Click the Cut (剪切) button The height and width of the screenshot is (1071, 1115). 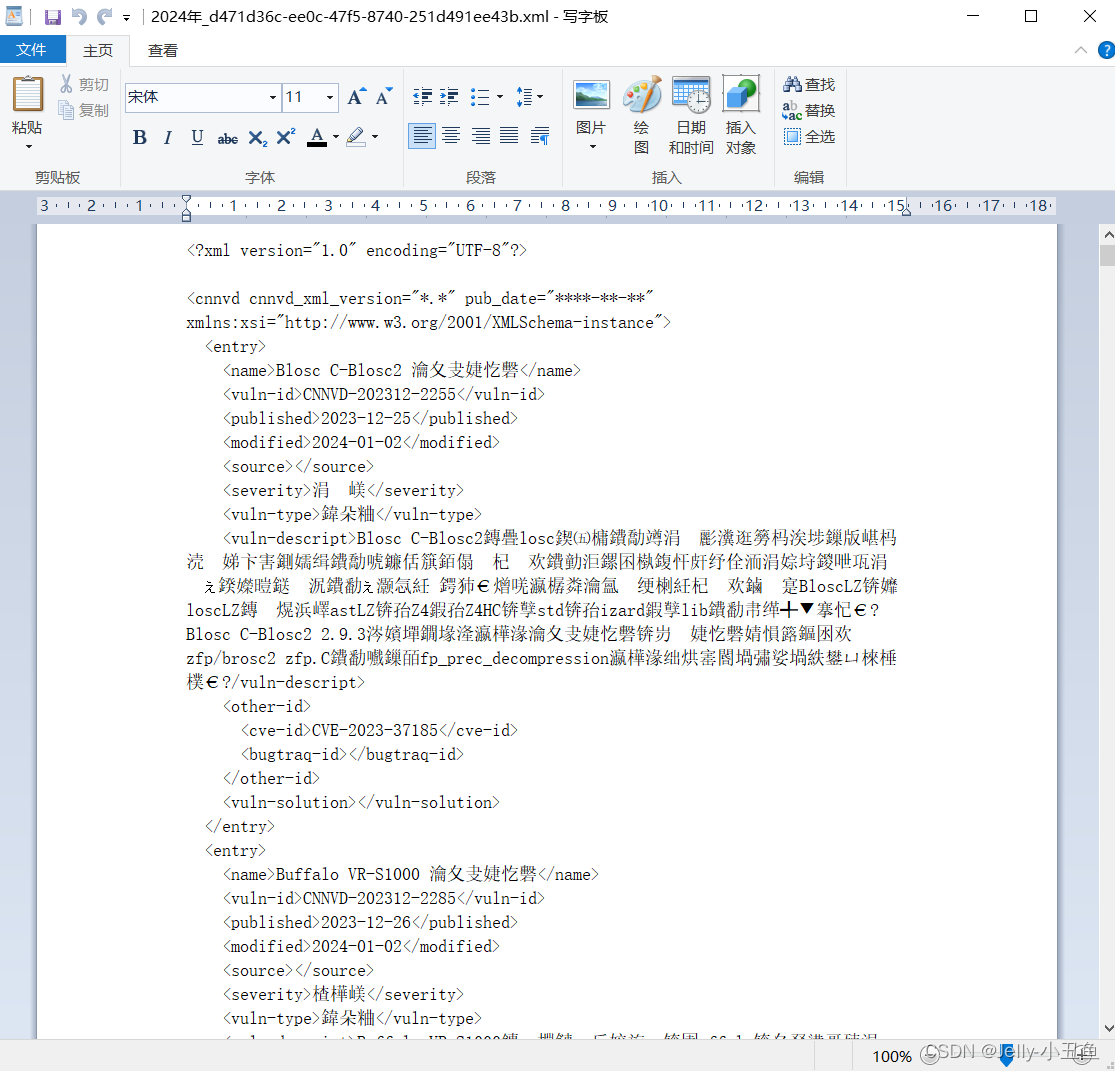(84, 84)
